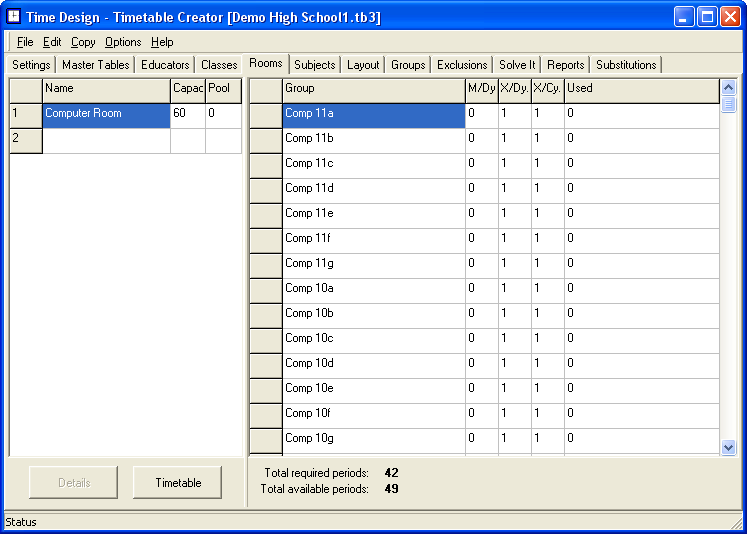Open the Substitutions tab
Image resolution: width=747 pixels, height=534 pixels.
coord(626,65)
